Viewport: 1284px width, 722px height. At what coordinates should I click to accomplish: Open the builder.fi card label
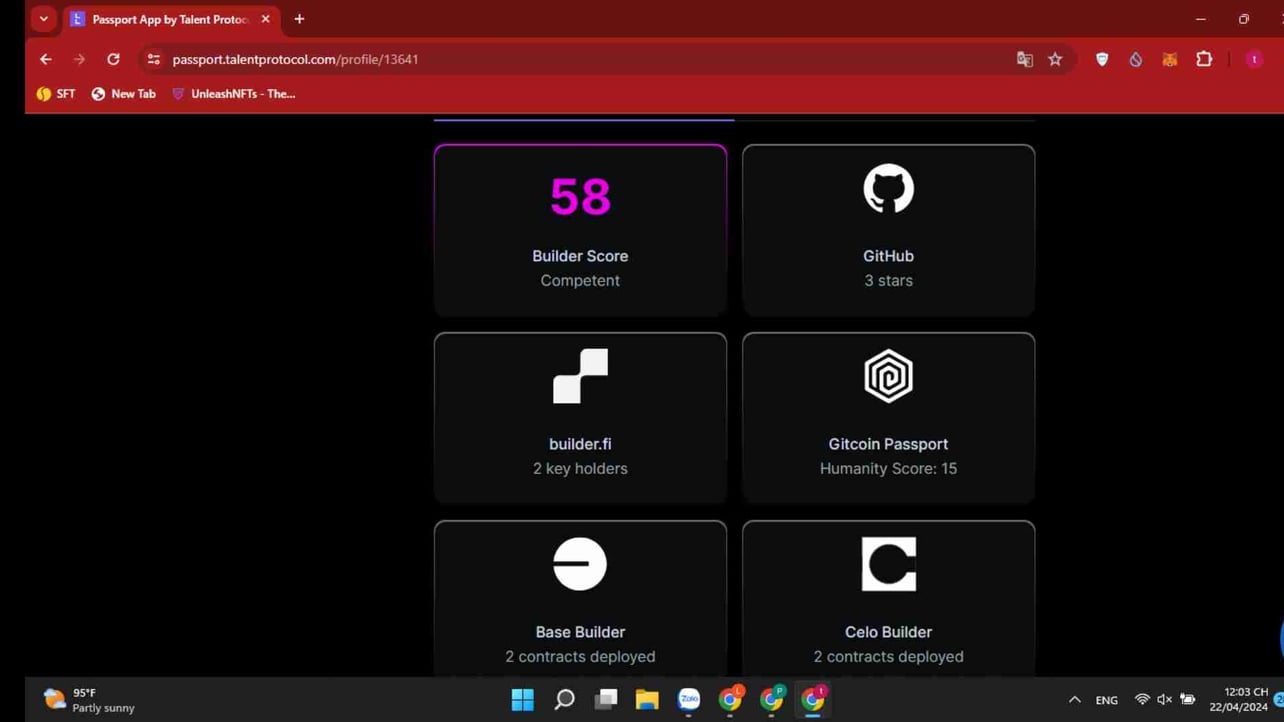pyautogui.click(x=580, y=444)
